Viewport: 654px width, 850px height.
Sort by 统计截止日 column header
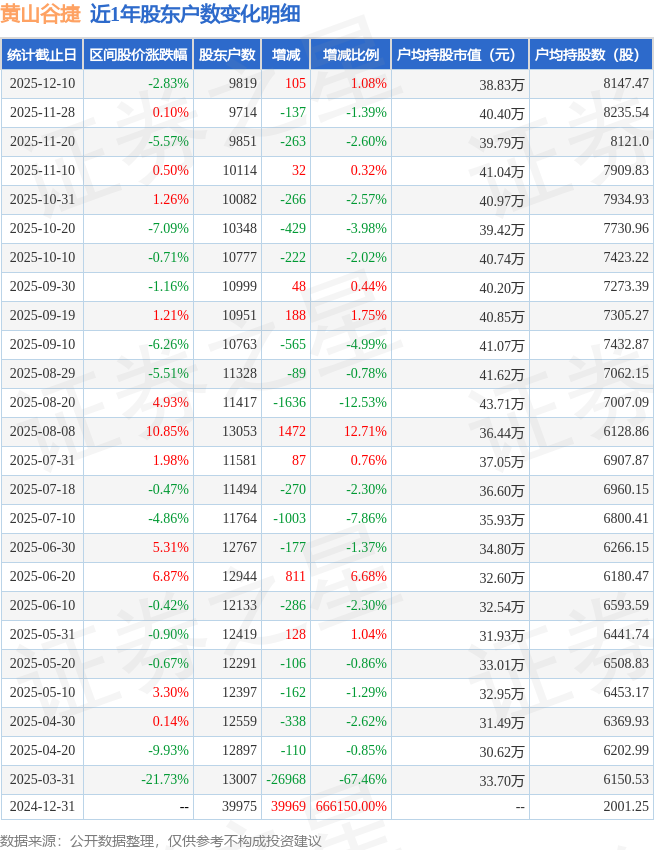coord(42,55)
